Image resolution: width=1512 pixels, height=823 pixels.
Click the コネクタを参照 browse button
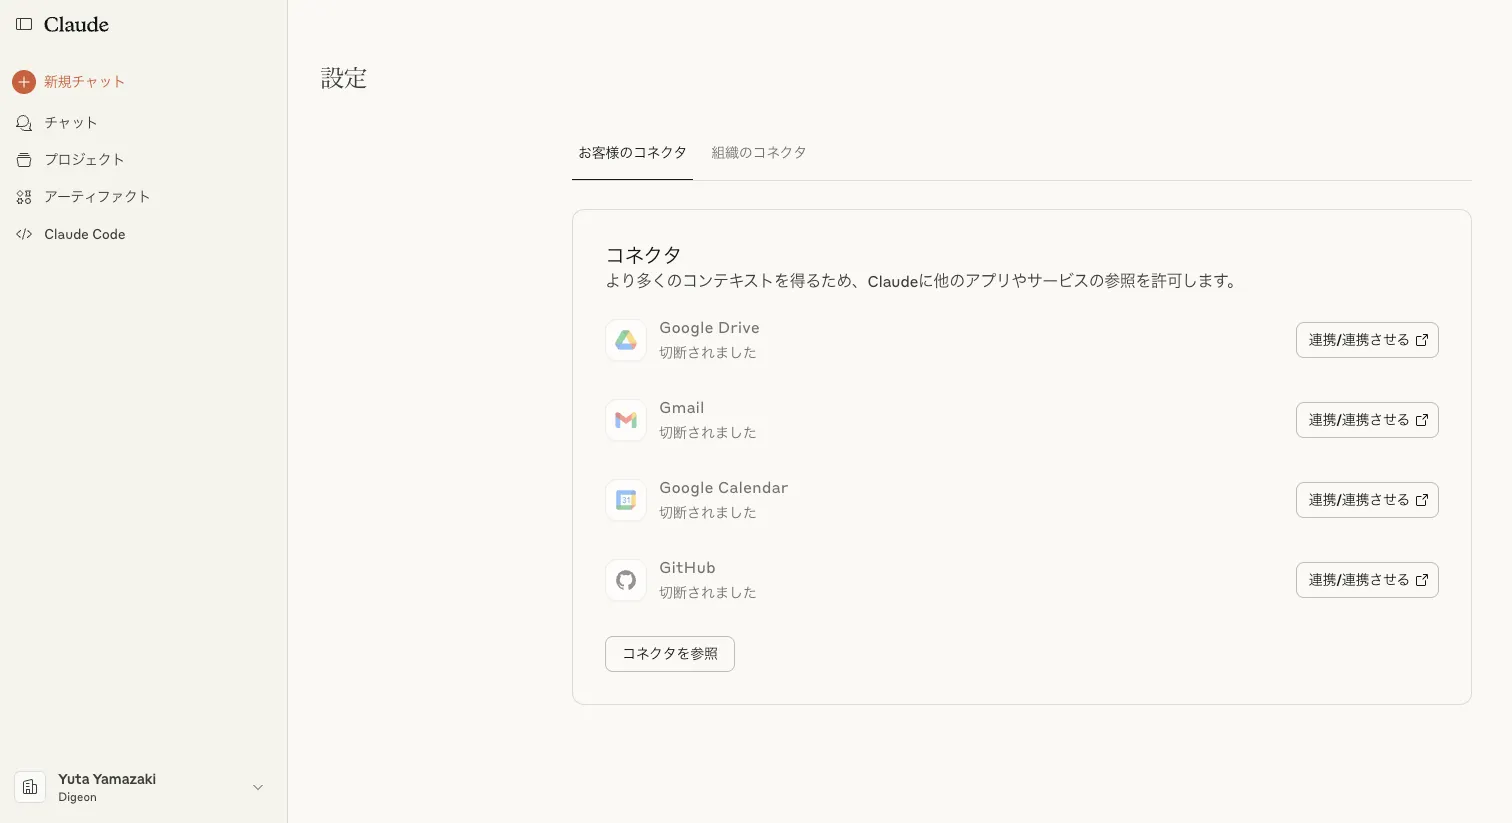pos(670,654)
